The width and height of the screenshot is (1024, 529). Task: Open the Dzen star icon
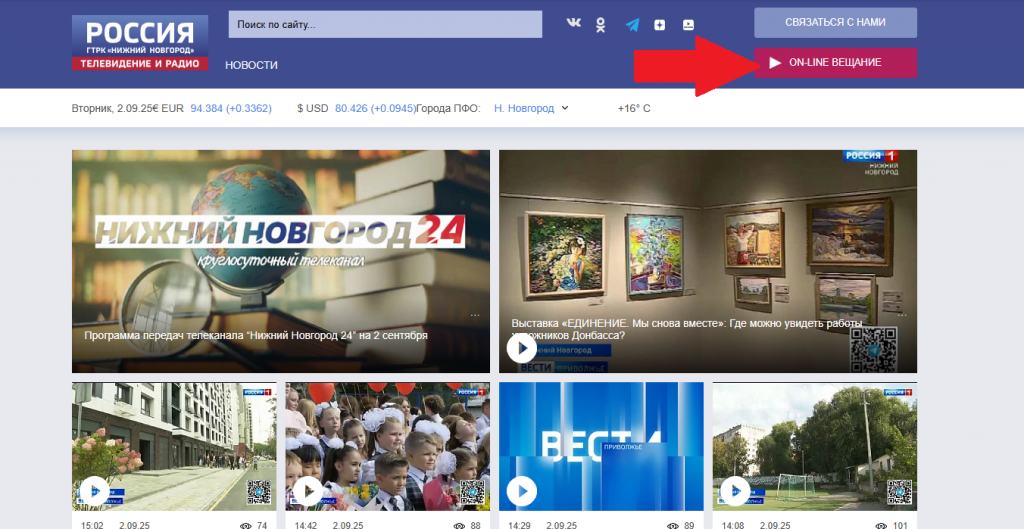click(x=660, y=25)
